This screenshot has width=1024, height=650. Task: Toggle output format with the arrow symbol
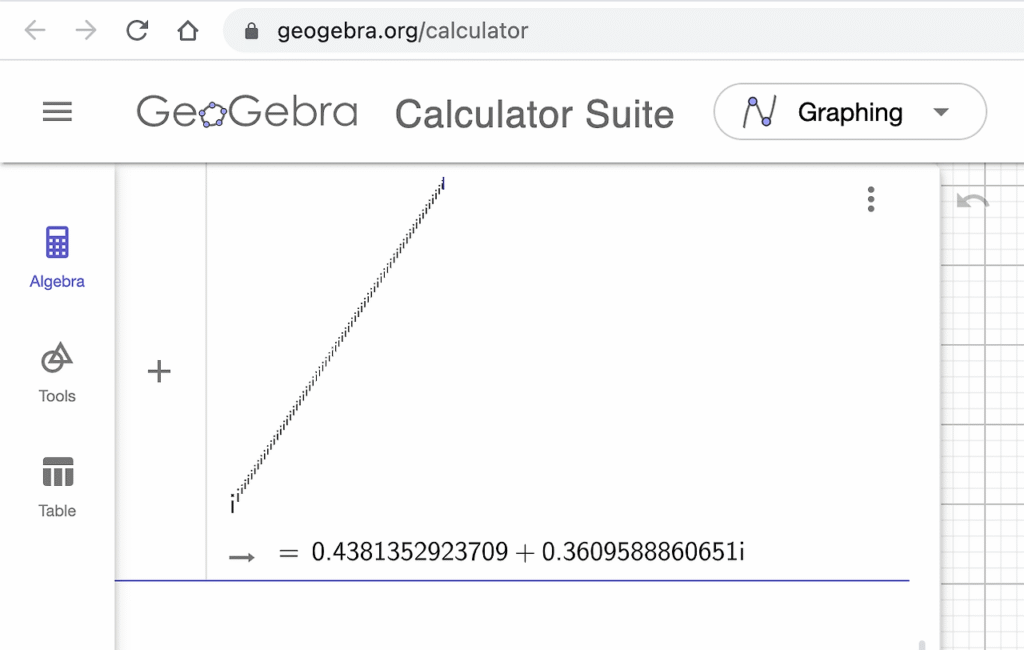241,556
